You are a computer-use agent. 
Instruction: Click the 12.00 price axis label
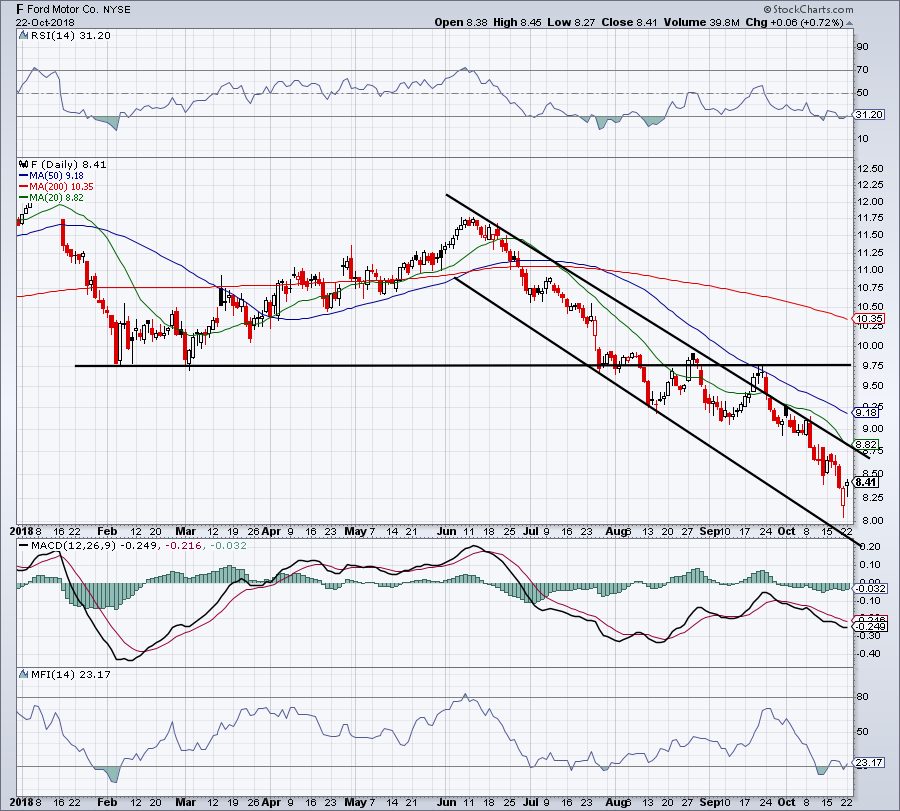pyautogui.click(x=870, y=202)
